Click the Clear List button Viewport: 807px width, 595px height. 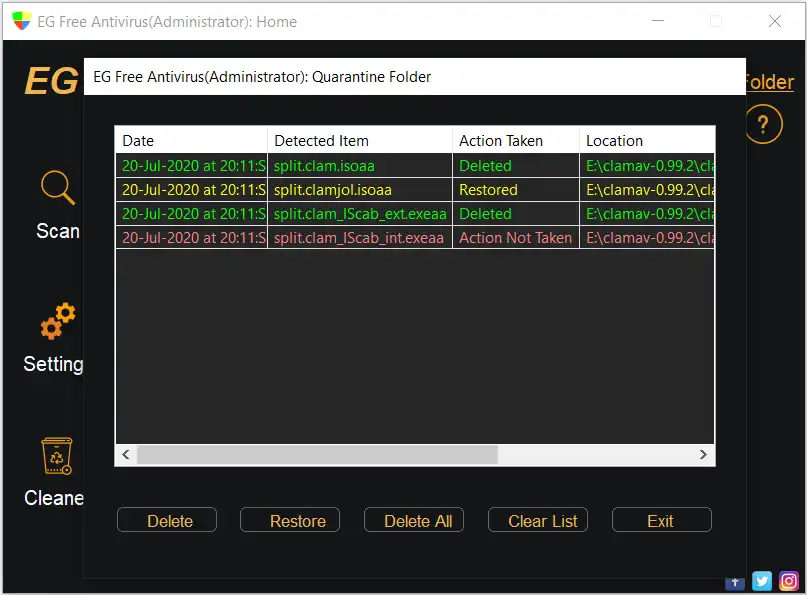[x=538, y=520]
